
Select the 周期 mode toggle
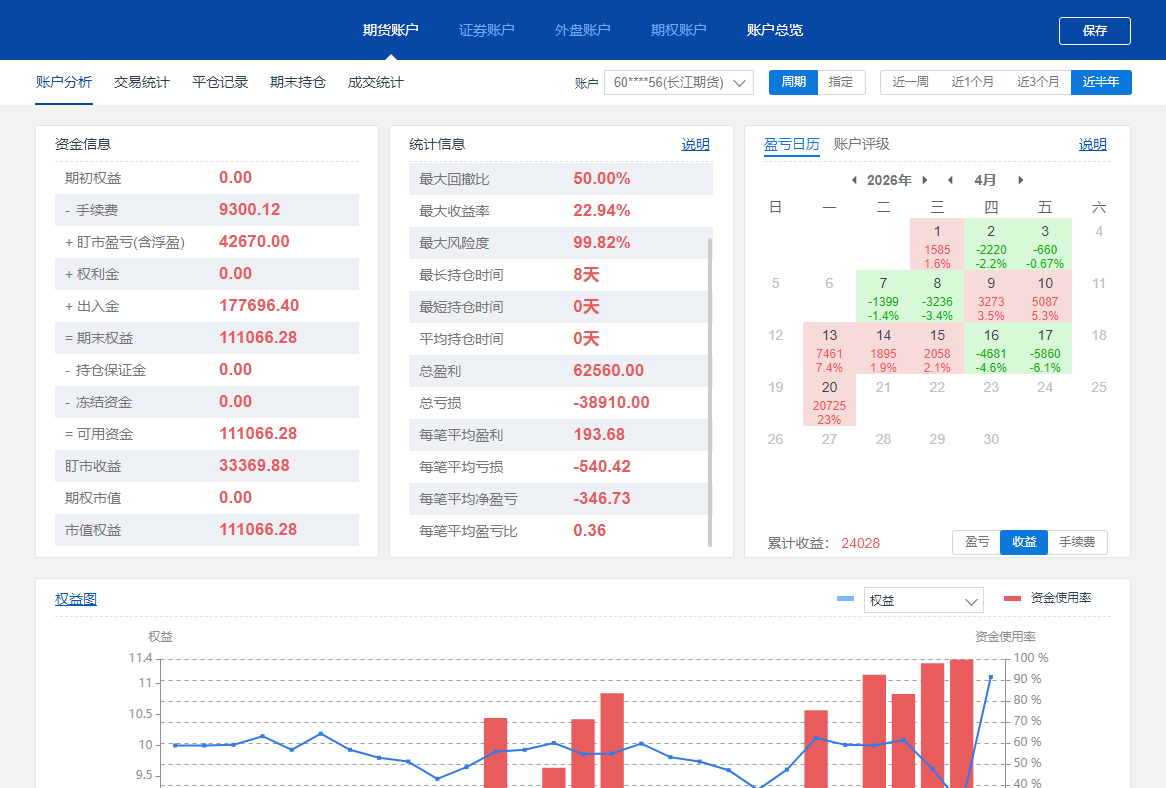pos(793,82)
